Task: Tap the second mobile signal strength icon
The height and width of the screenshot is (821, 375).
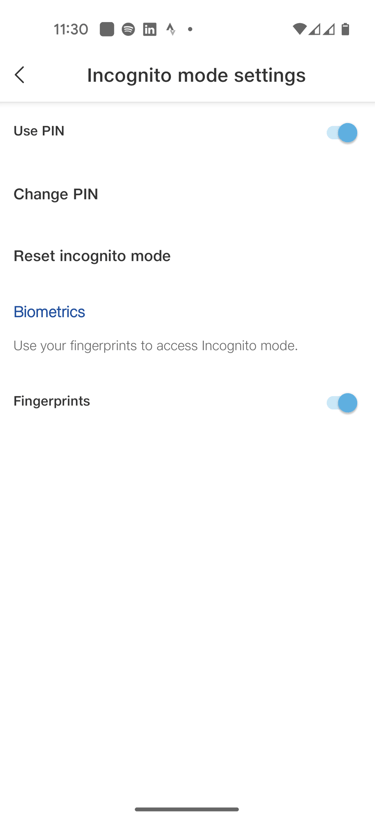Action: point(329,29)
